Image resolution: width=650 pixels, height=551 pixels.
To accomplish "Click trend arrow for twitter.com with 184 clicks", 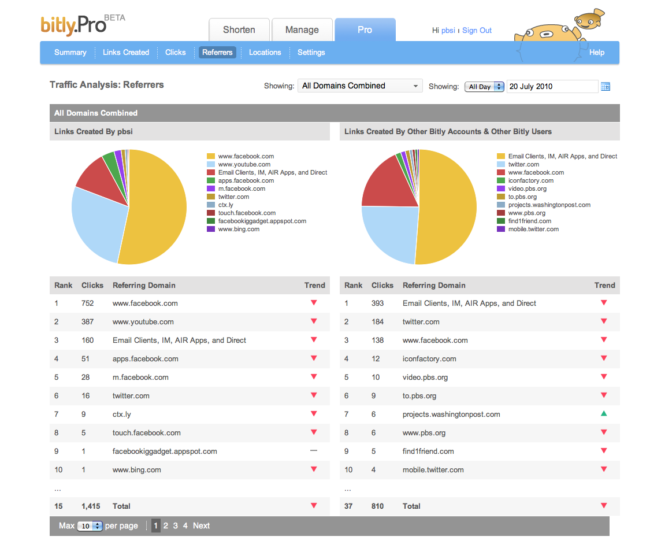I will click(x=604, y=321).
